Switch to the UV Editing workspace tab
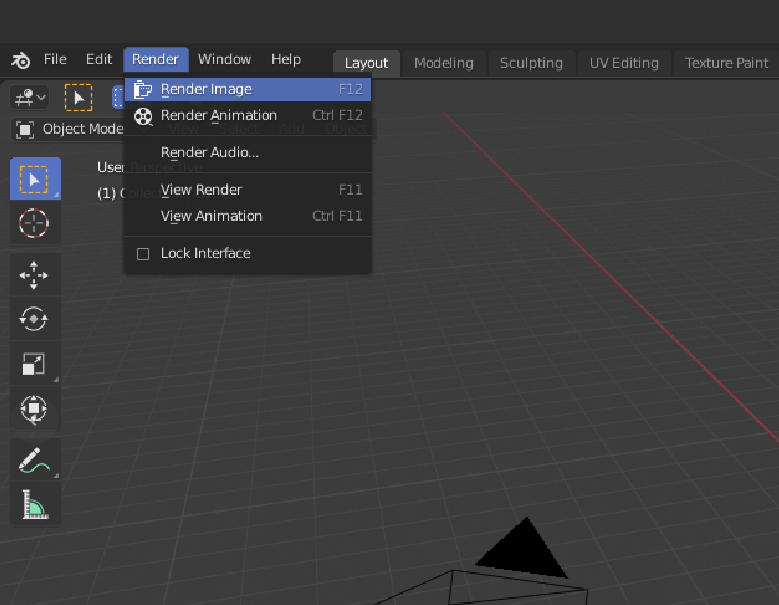Screen dimensions: 779x605 [624, 63]
